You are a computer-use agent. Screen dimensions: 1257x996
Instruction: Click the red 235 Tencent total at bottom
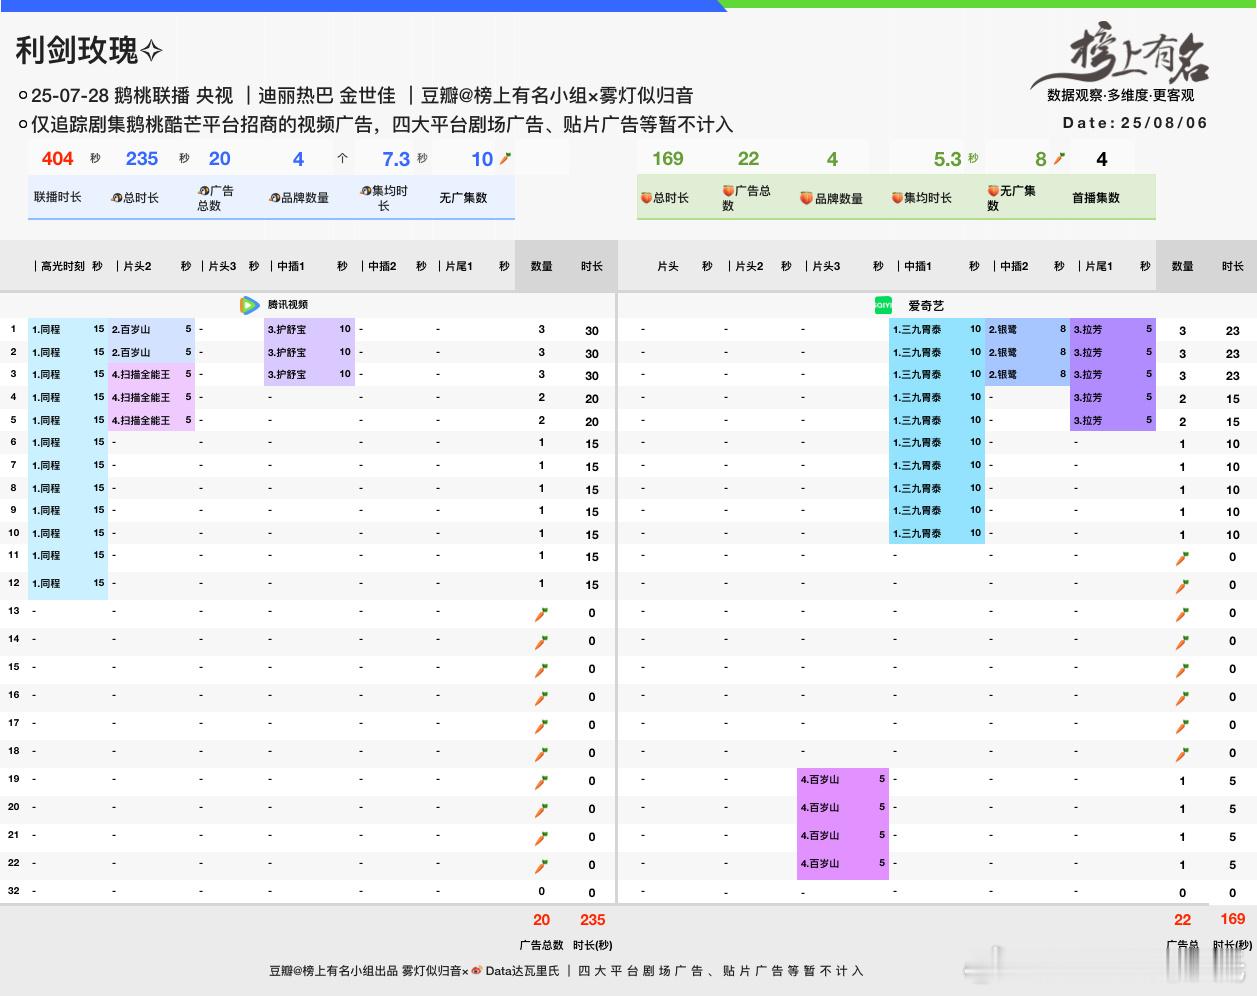(x=592, y=920)
